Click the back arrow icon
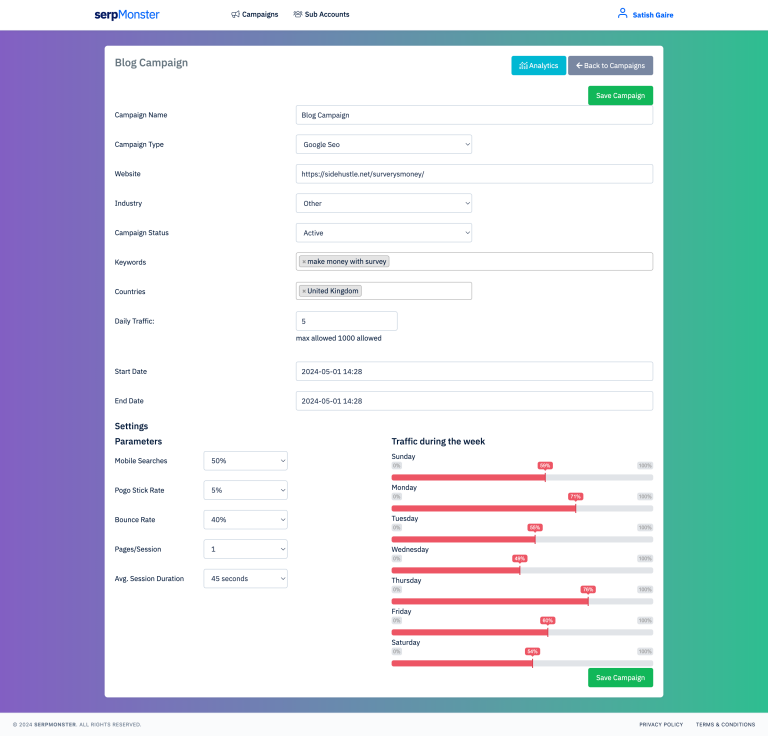 [x=579, y=65]
